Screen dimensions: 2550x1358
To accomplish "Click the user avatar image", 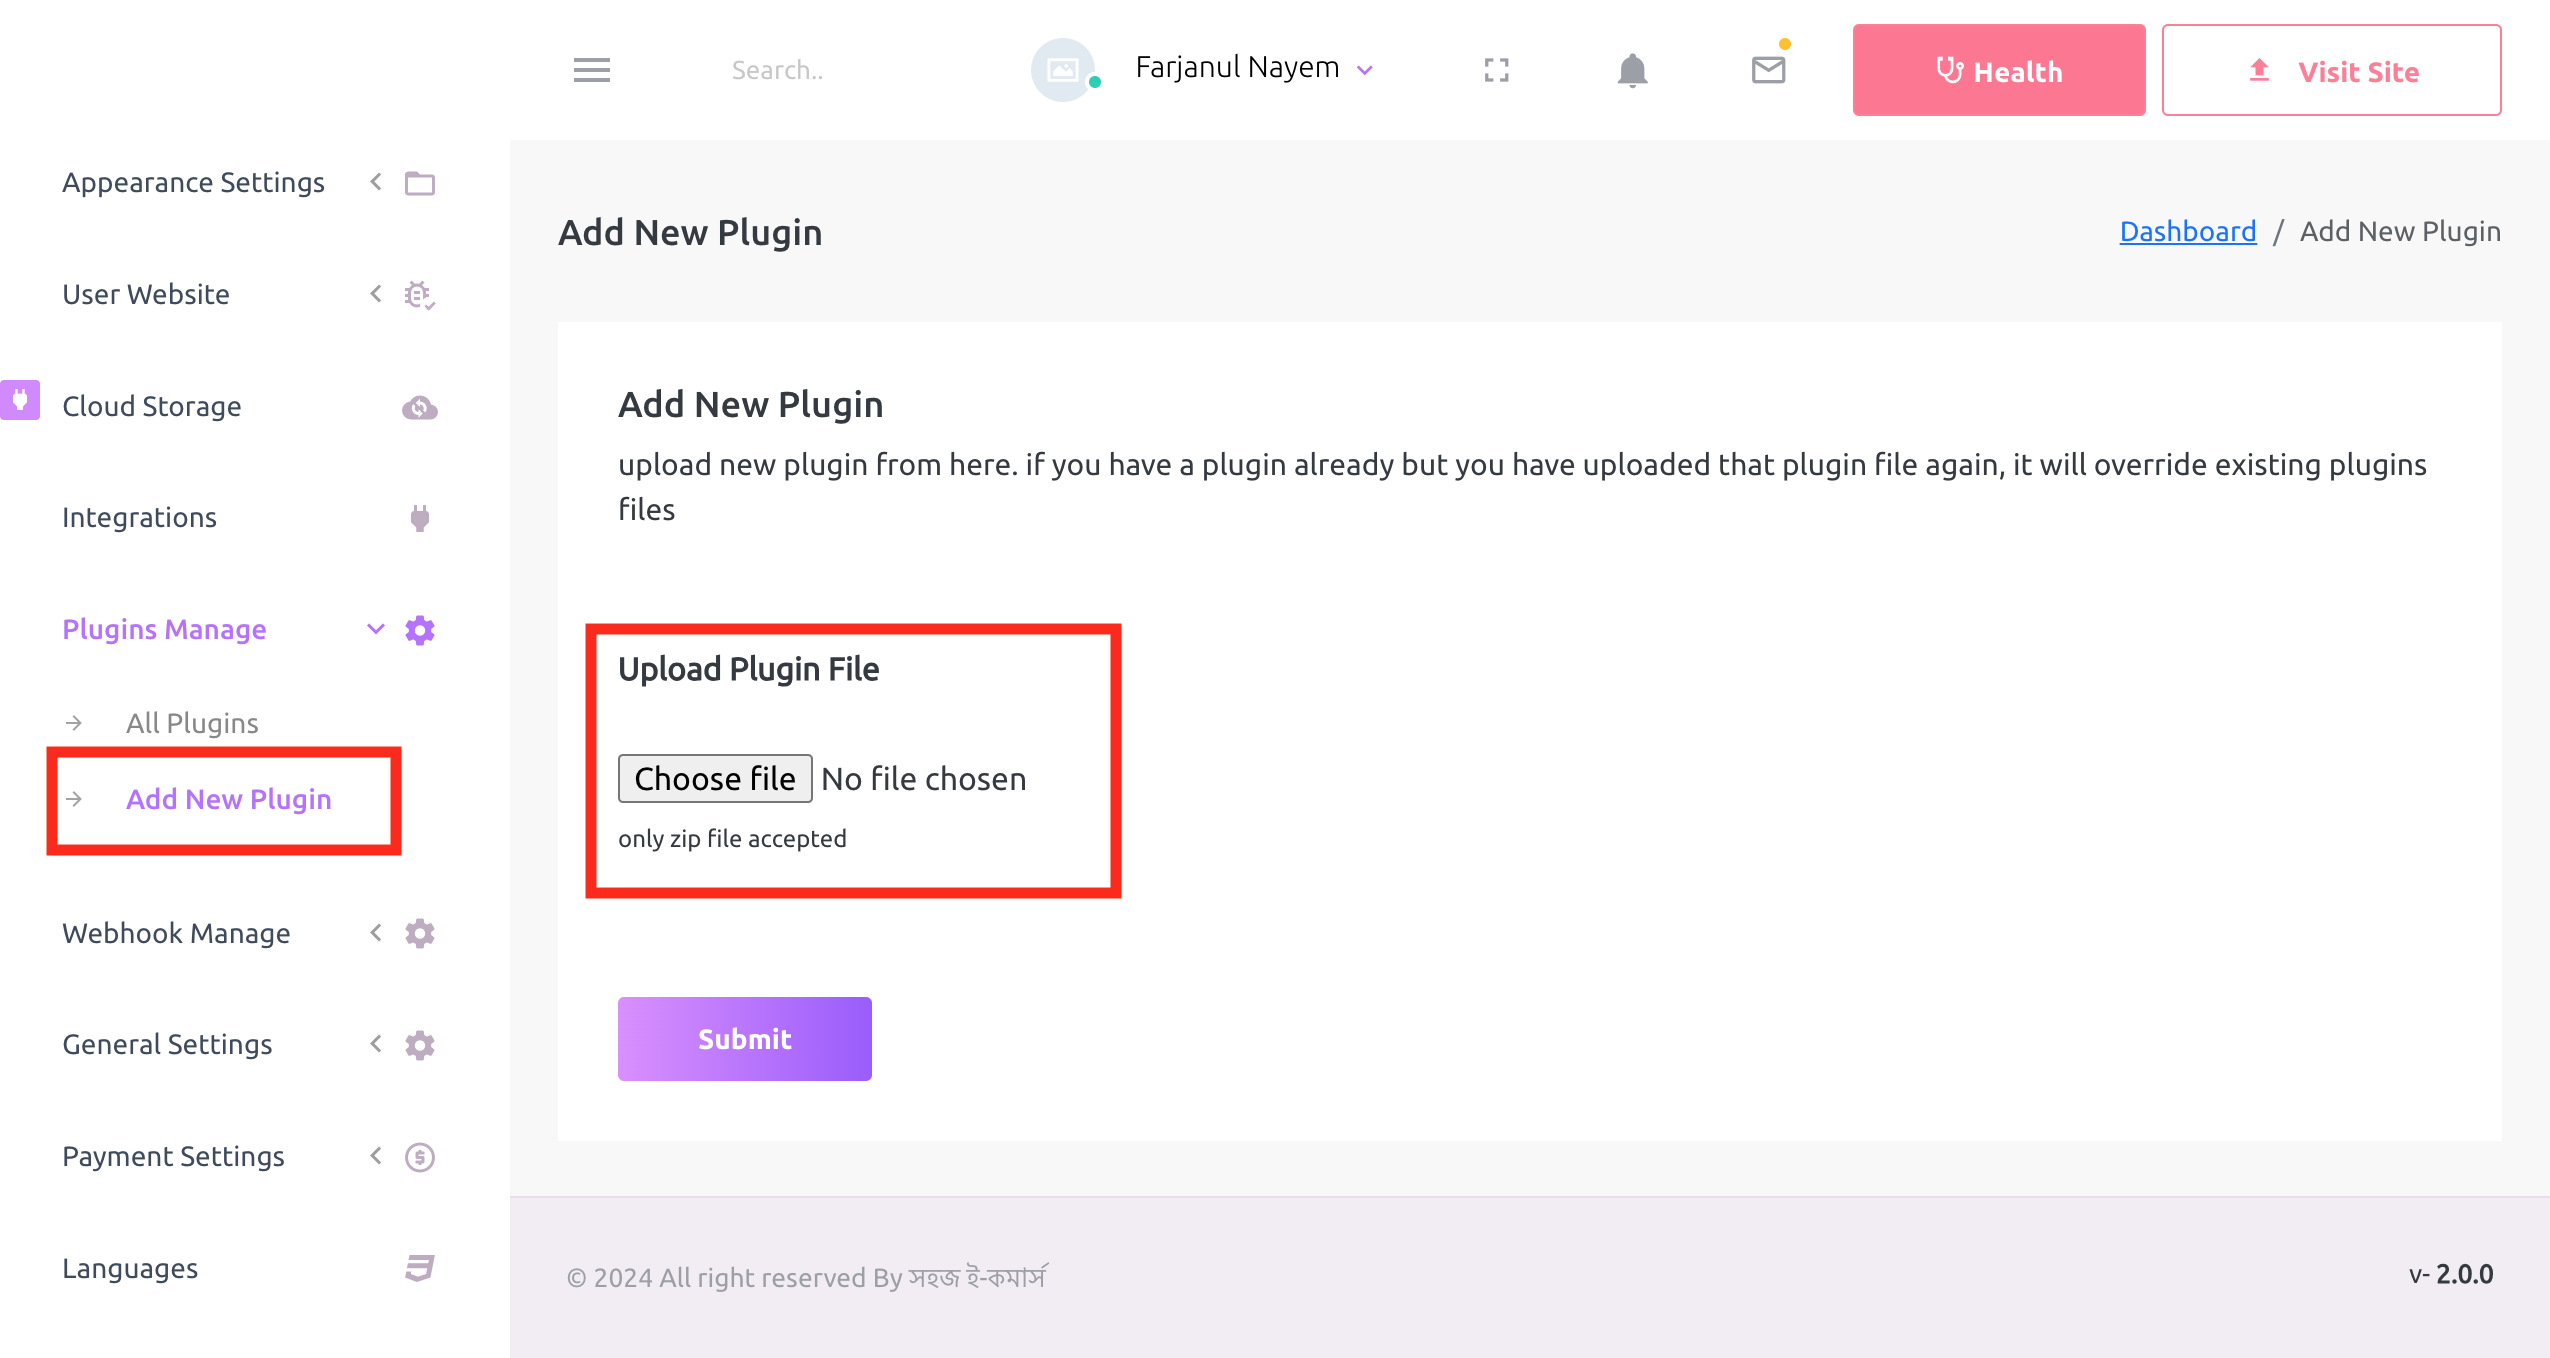I will pyautogui.click(x=1062, y=70).
